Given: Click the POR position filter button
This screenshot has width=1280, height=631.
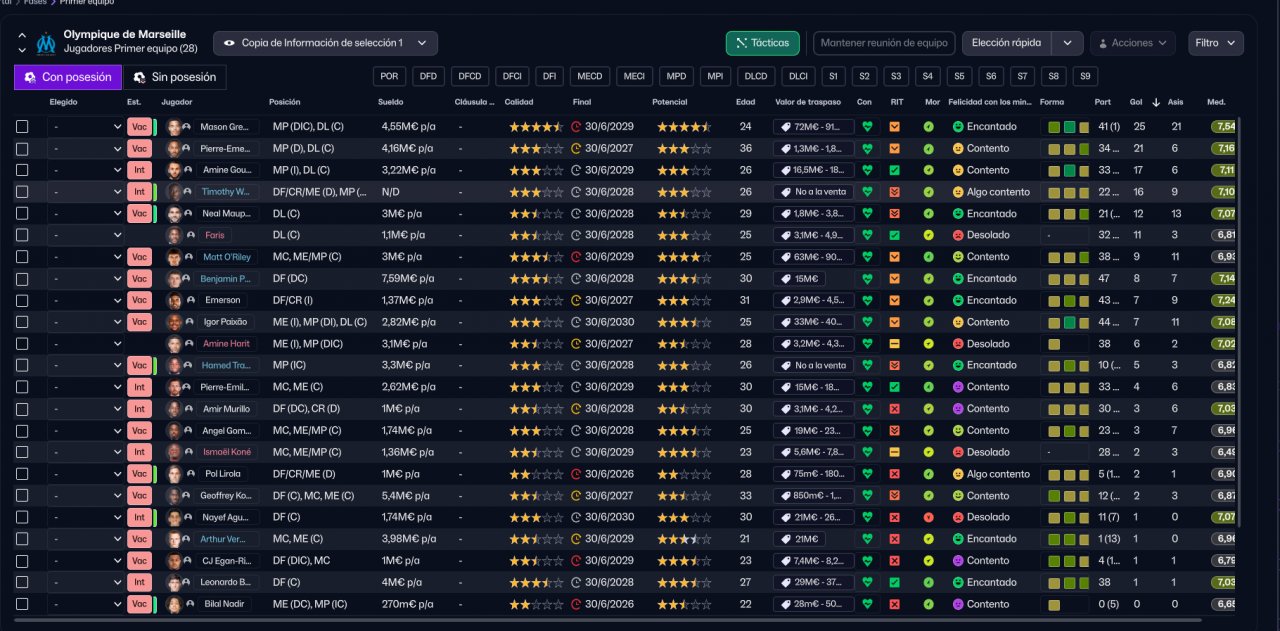Looking at the screenshot, I should [389, 76].
